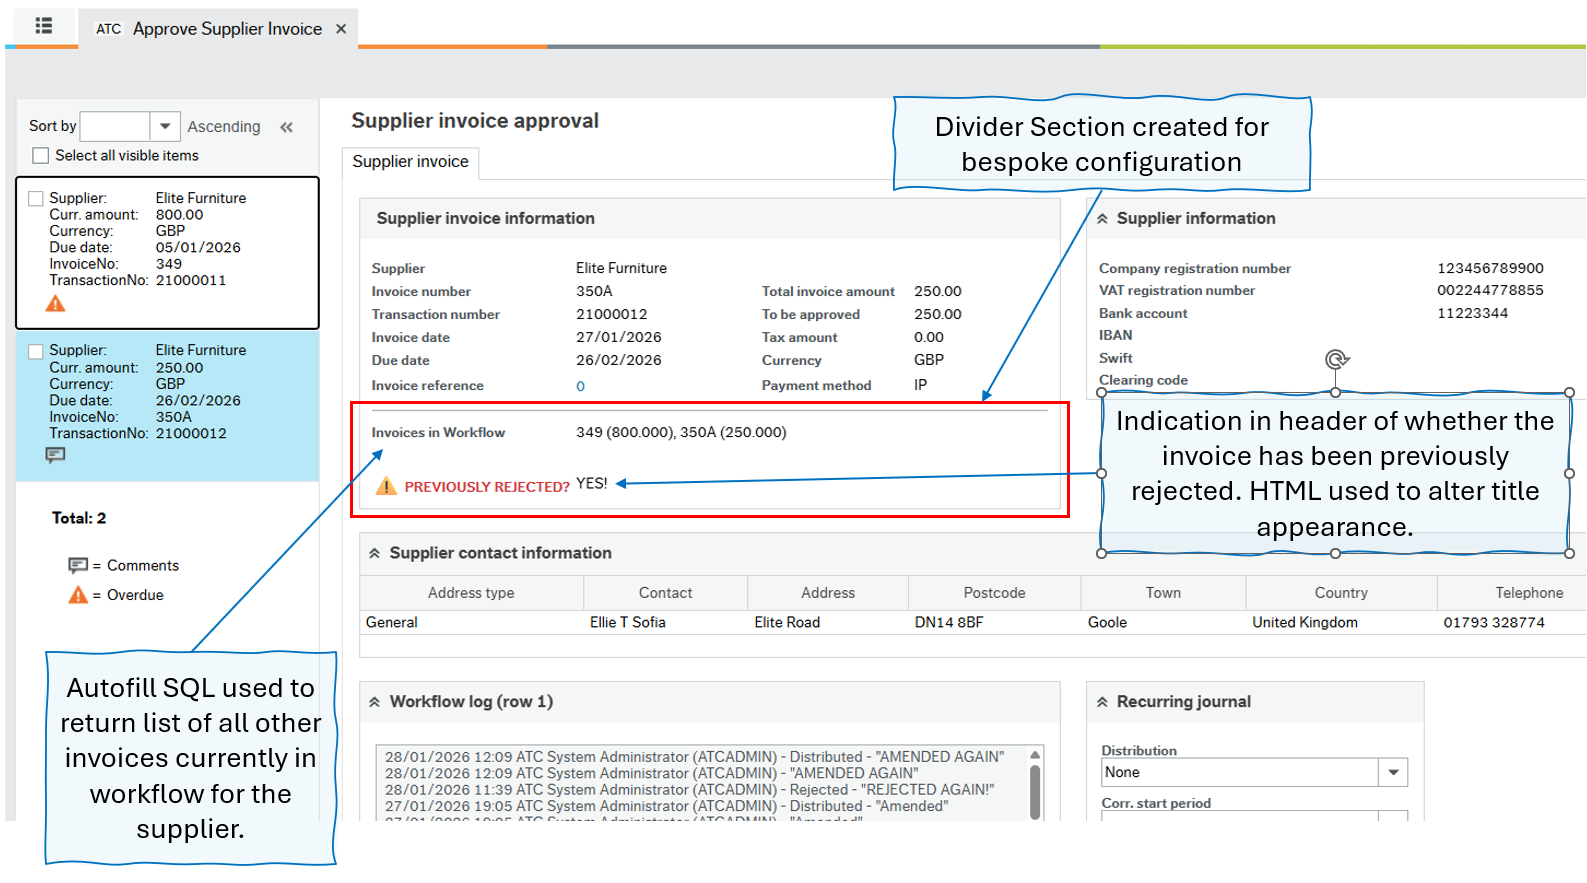The image size is (1587, 883).
Task: Close the Approve Supplier Invoice tab
Action: 341,29
